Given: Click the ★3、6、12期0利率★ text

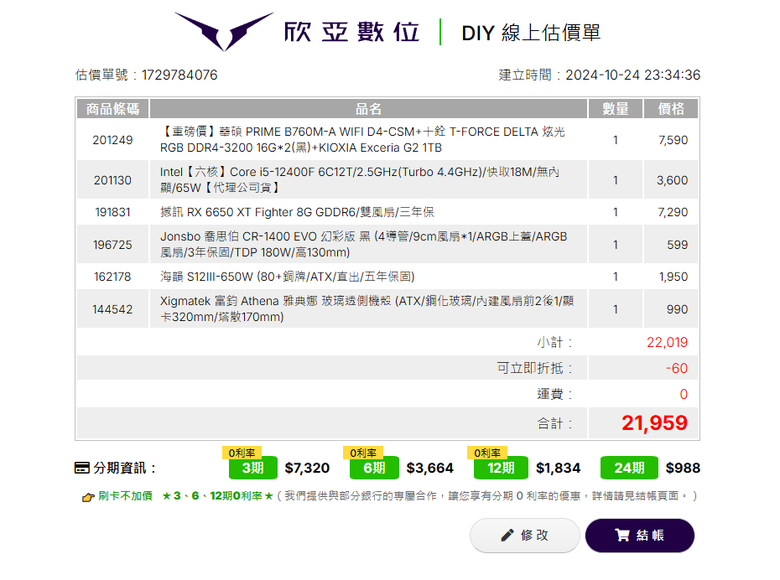Looking at the screenshot, I should (x=218, y=496).
